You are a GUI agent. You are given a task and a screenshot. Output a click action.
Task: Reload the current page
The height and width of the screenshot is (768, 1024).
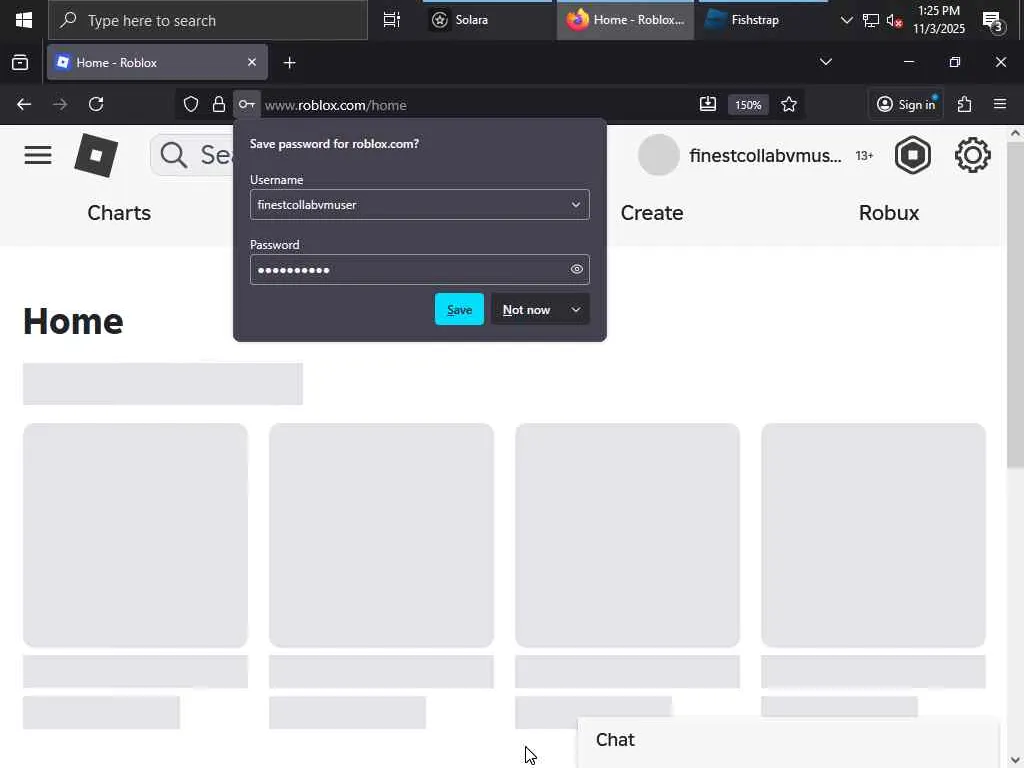click(x=96, y=104)
